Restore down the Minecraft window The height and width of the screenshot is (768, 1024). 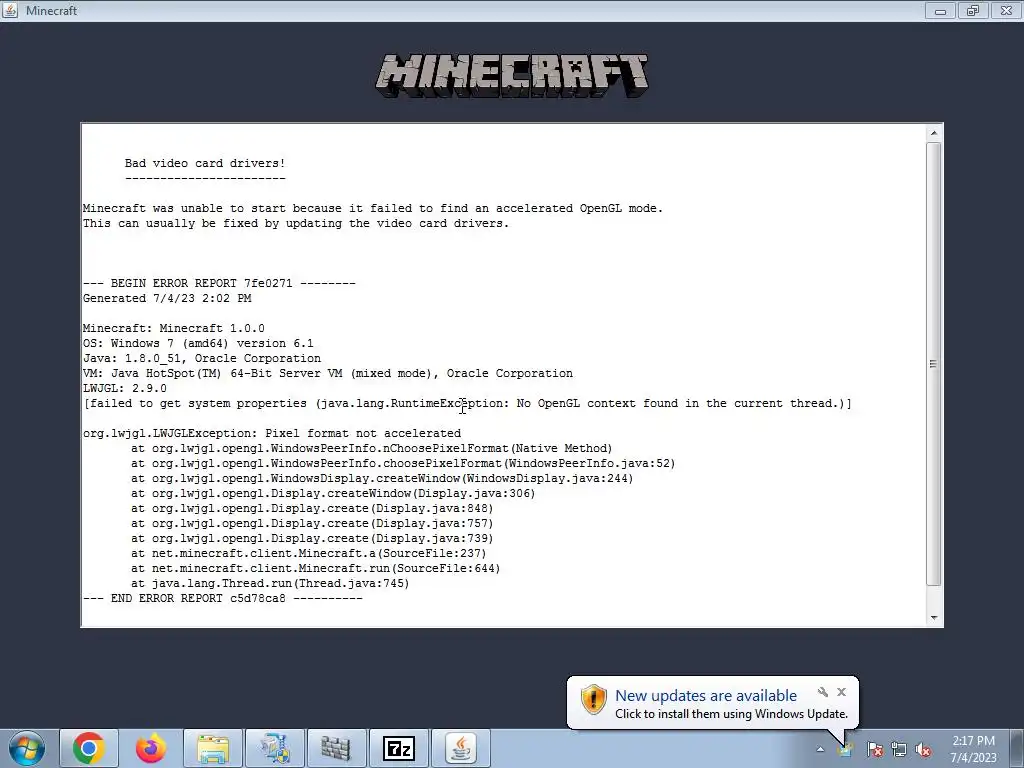[x=973, y=10]
